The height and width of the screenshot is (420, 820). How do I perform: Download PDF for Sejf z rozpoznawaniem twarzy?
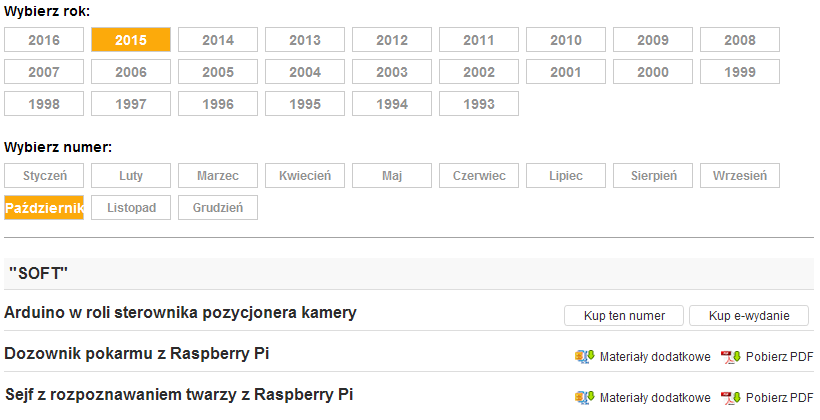point(779,397)
